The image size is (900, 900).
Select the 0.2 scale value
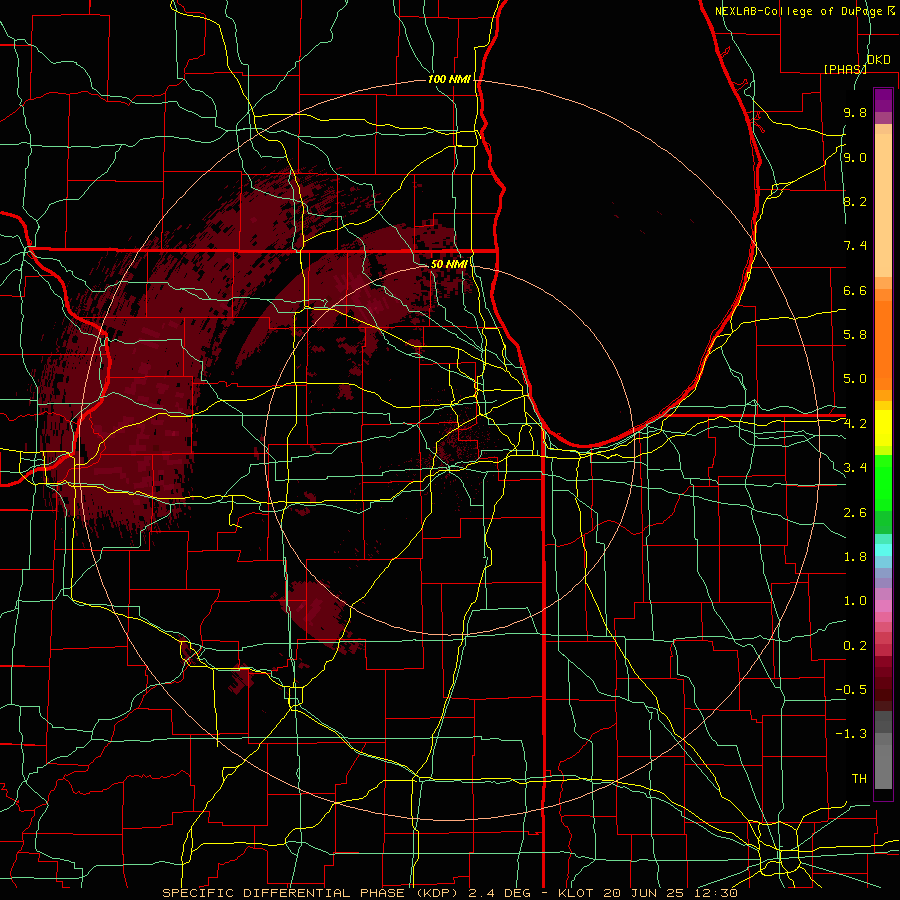click(x=855, y=646)
